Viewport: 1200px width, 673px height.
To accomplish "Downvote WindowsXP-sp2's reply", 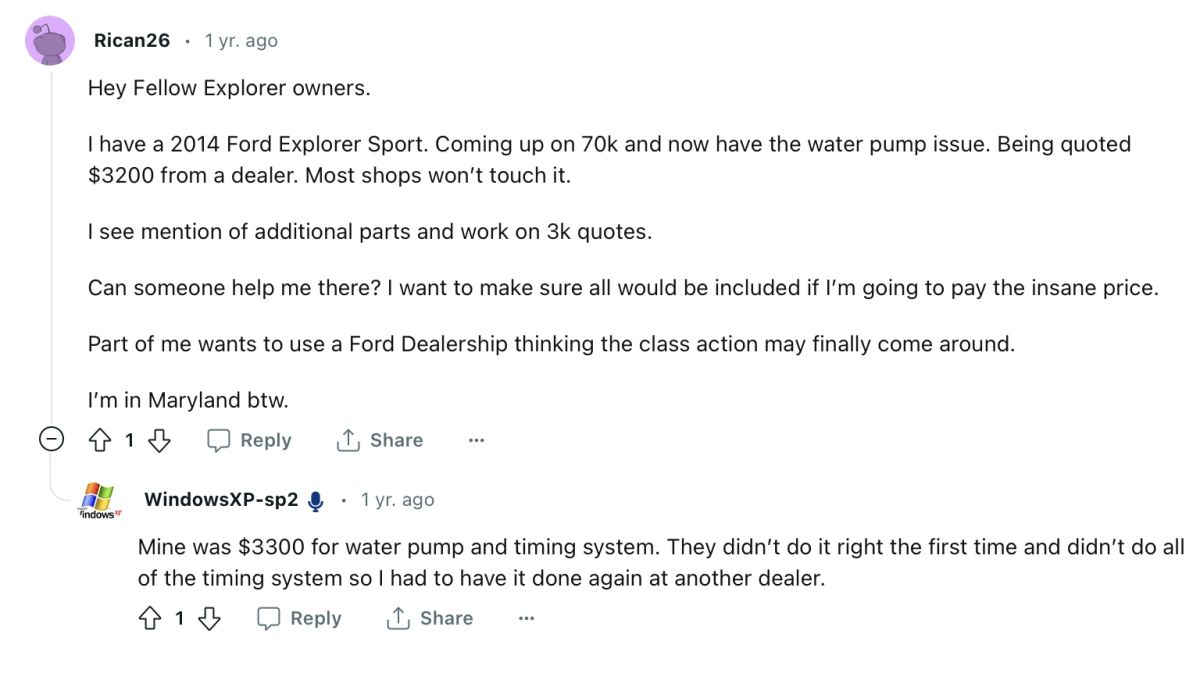I will [x=209, y=619].
